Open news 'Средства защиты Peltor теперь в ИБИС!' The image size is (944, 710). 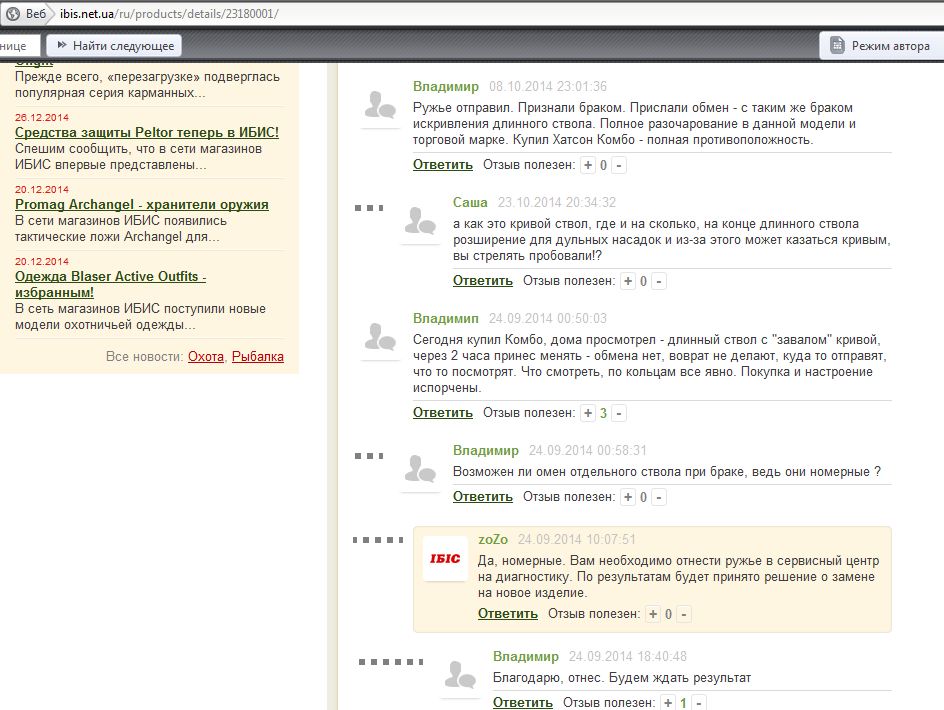tap(146, 132)
